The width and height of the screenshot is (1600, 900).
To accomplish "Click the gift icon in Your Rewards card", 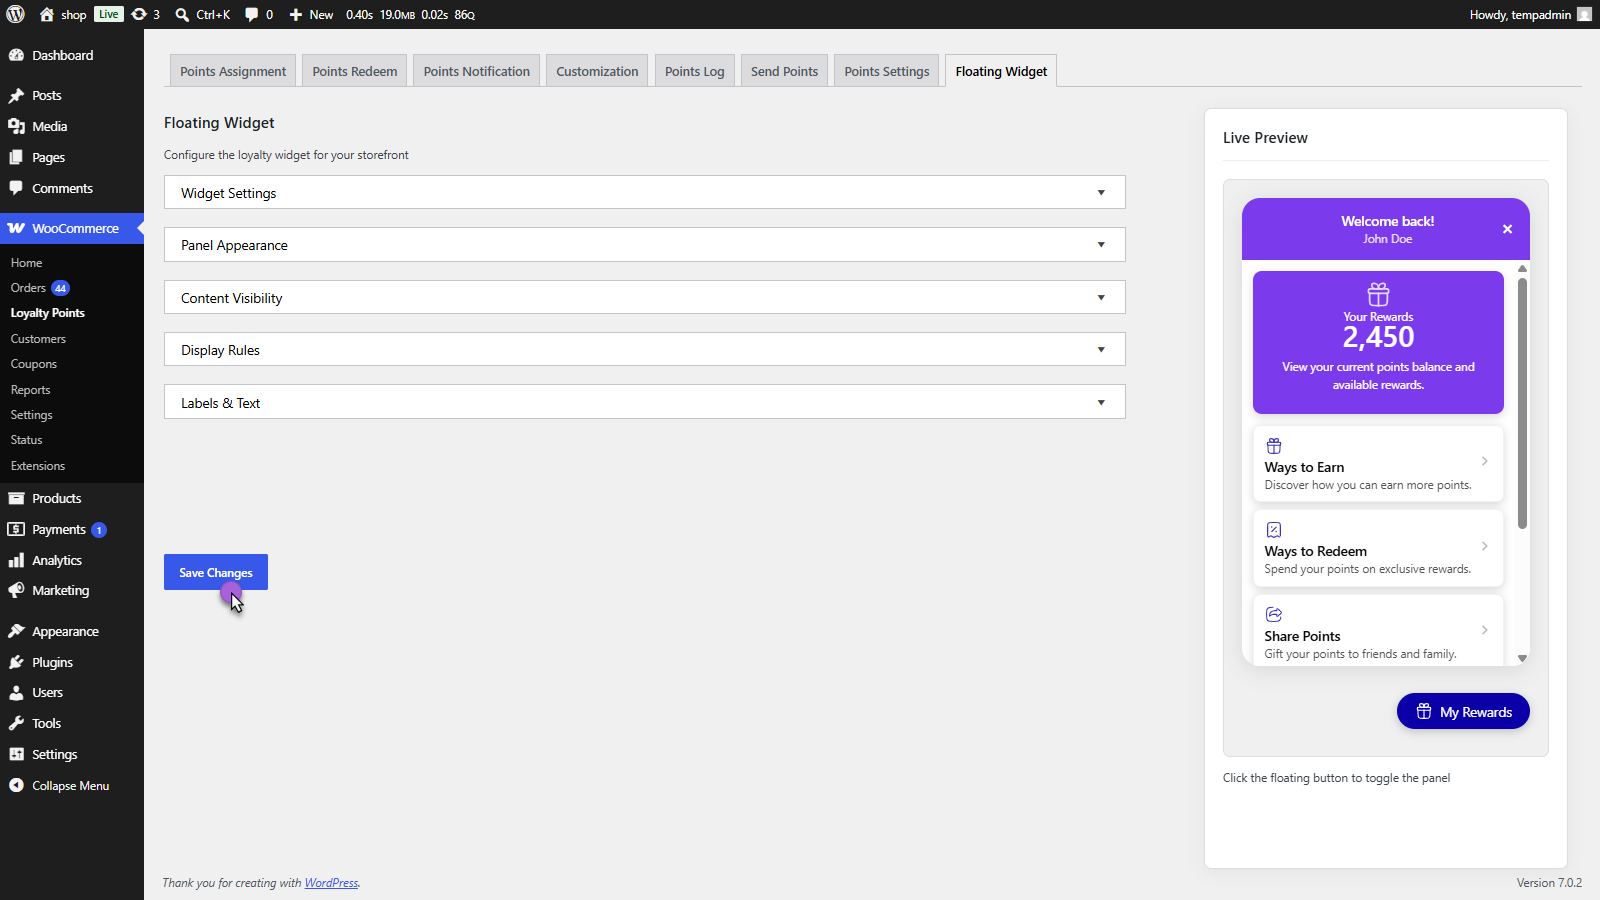I will [1378, 294].
